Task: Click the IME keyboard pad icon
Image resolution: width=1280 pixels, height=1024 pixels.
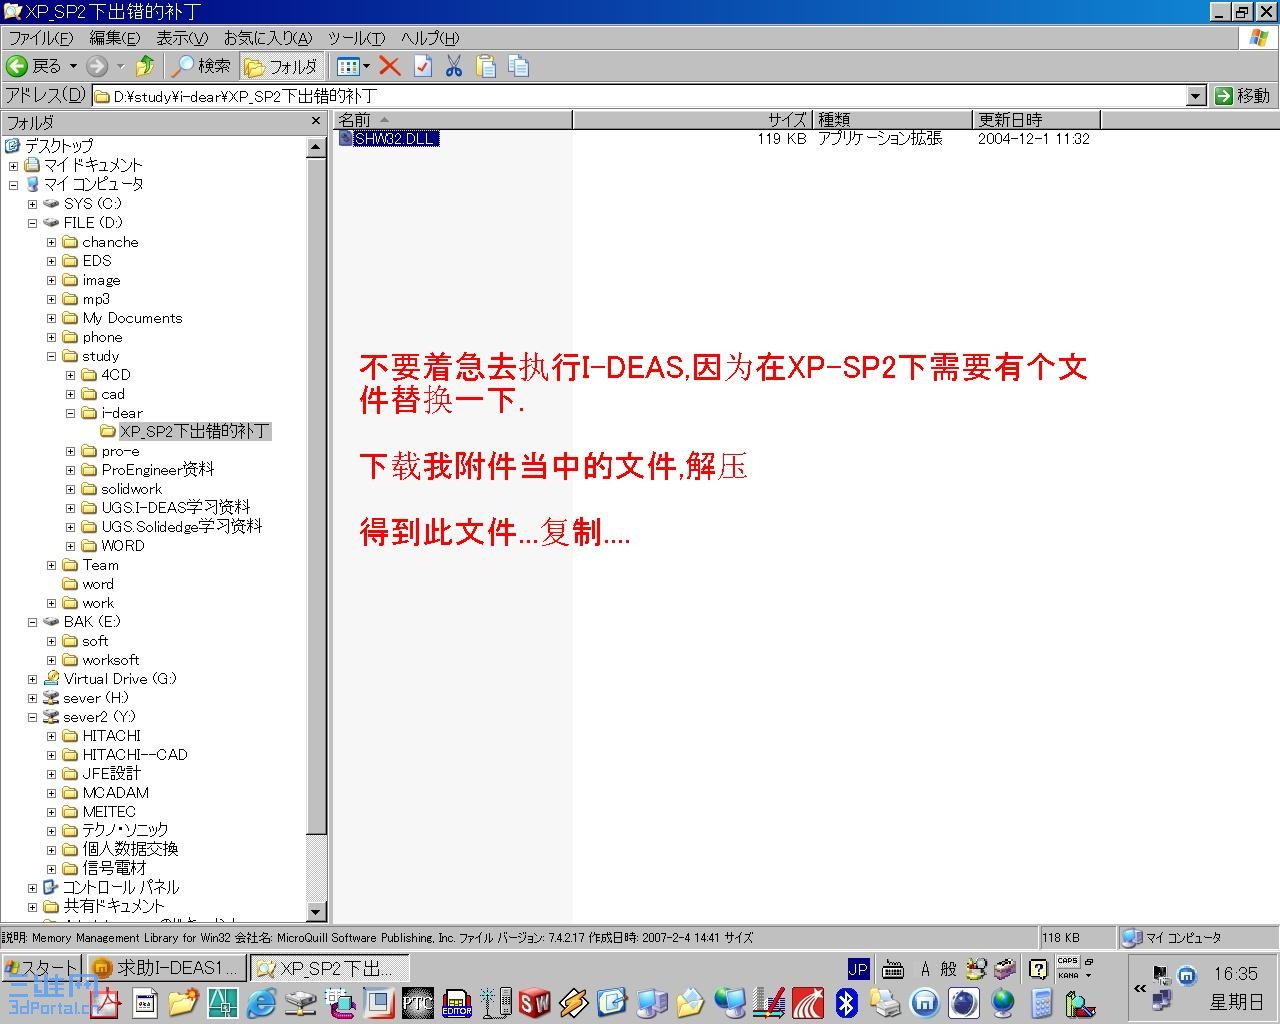Action: [x=893, y=968]
